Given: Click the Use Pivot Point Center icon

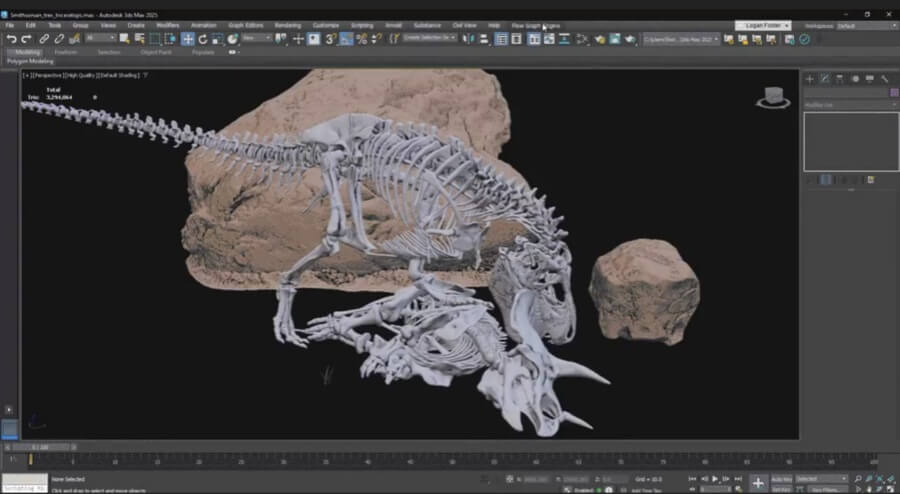Looking at the screenshot, I should 281,39.
